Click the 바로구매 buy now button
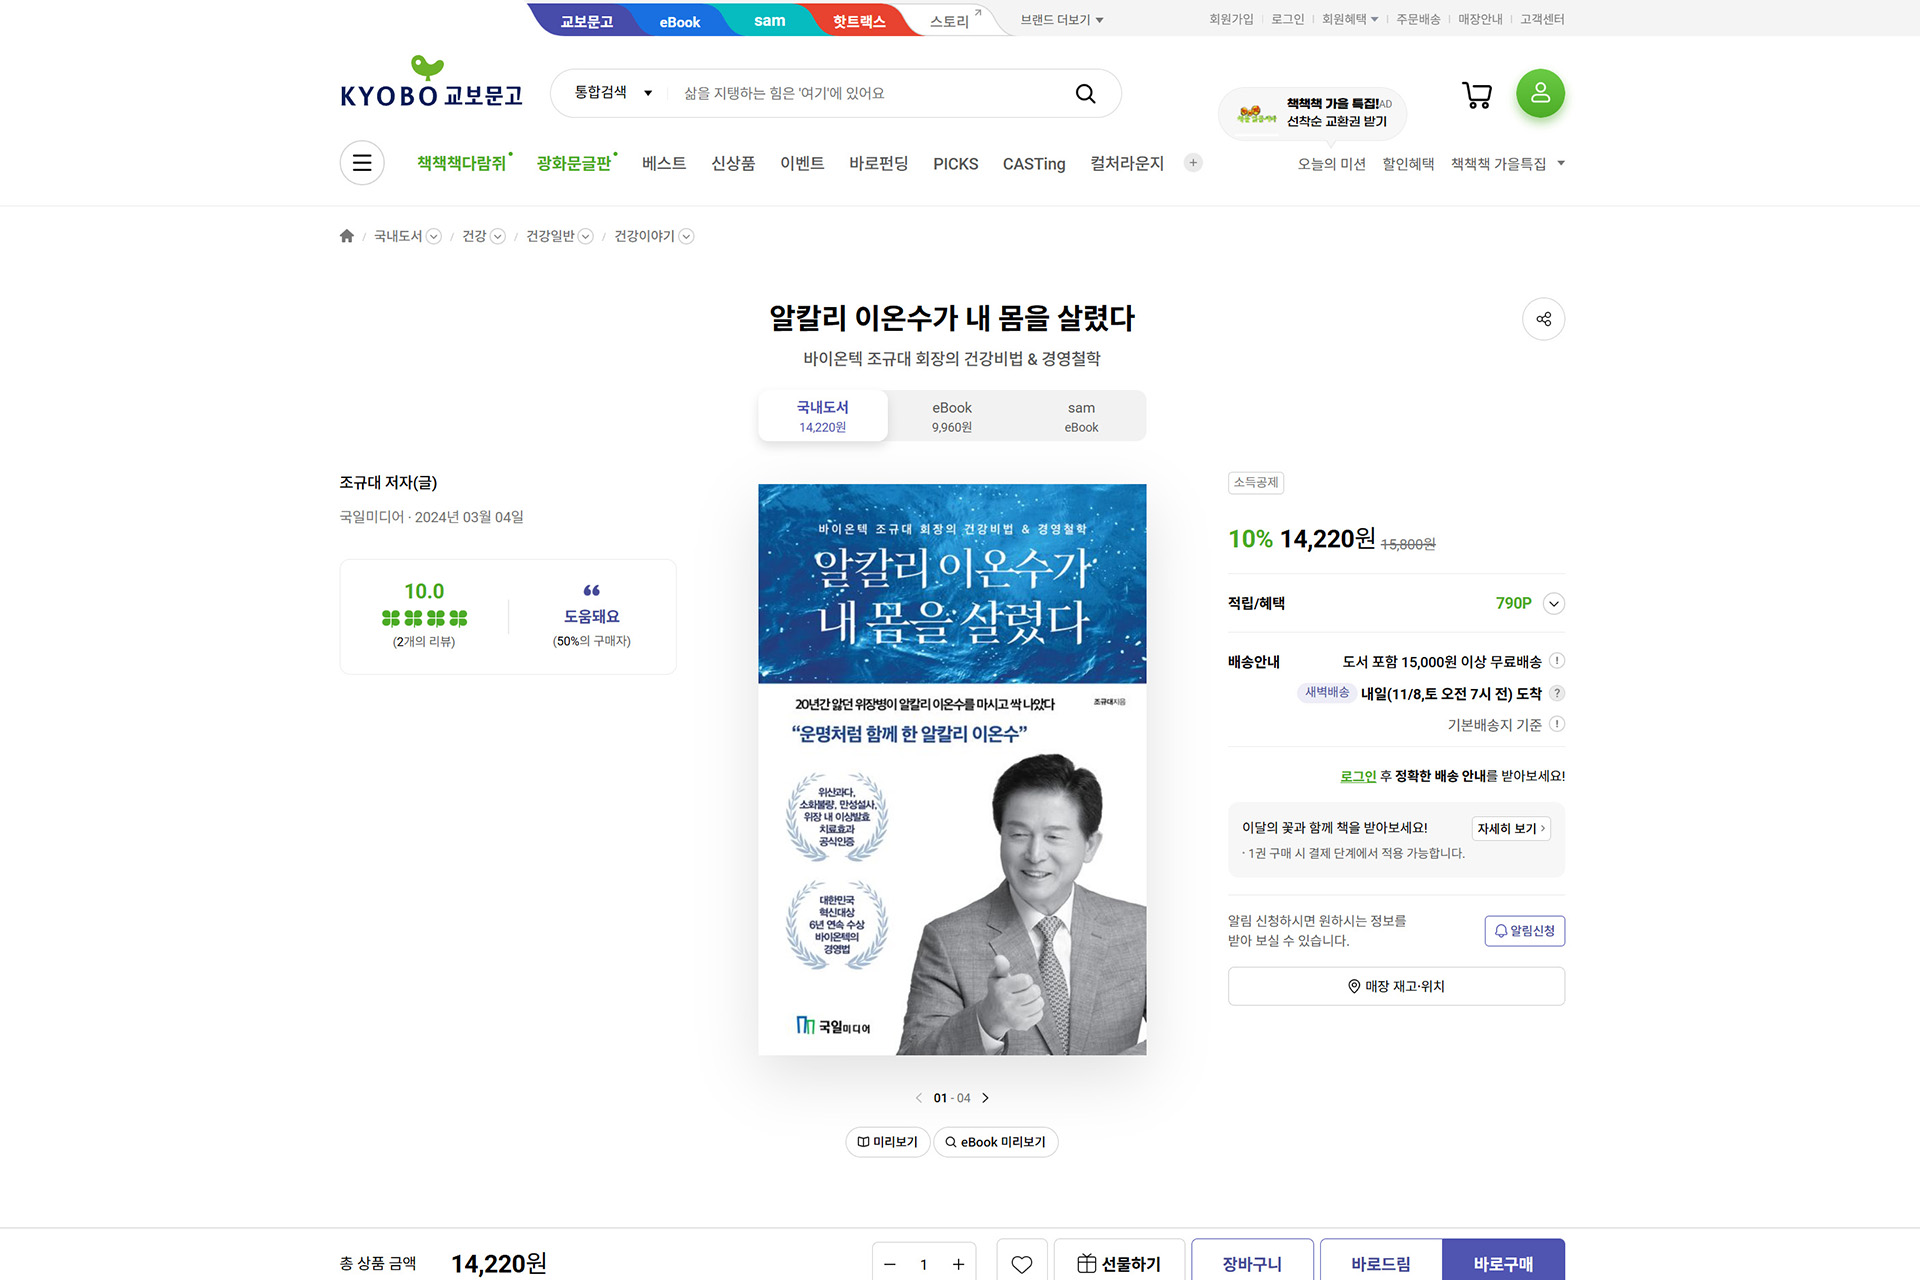 click(1503, 1262)
